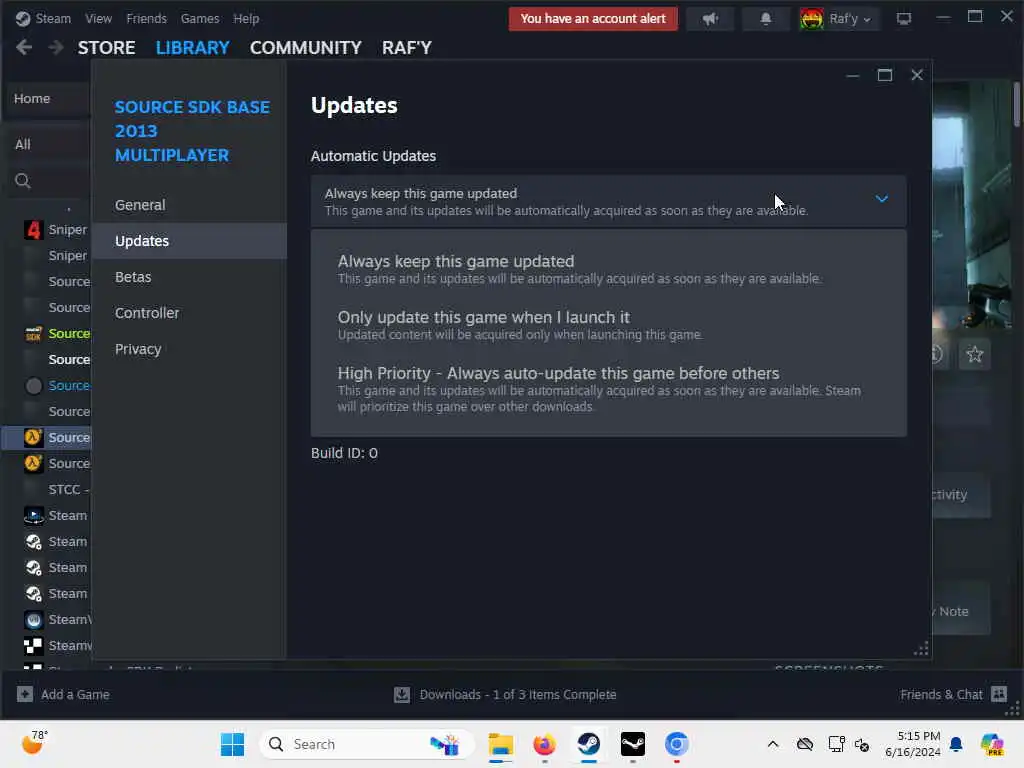The image size is (1024, 768).
Task: Click the SteamVR icon in library list
Action: tap(33, 619)
